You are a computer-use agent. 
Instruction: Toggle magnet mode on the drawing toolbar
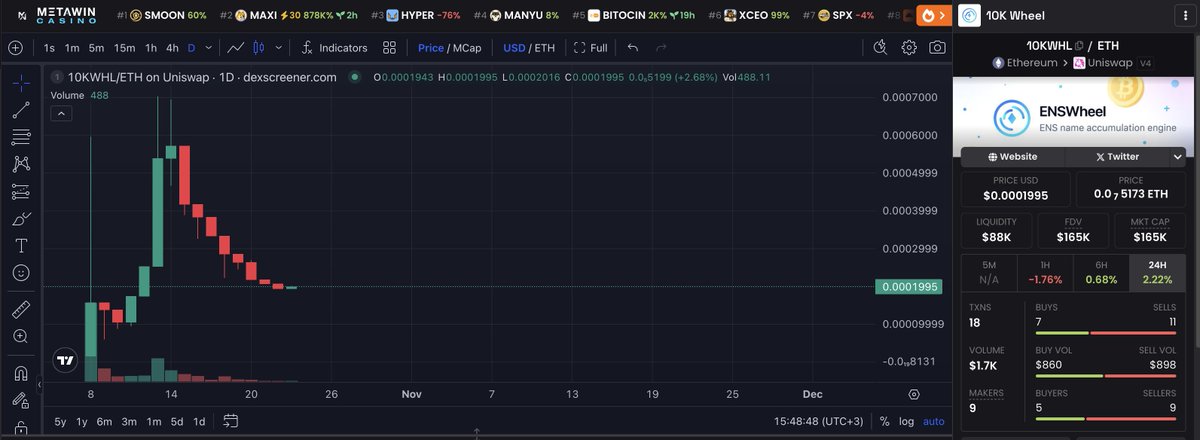(20, 374)
